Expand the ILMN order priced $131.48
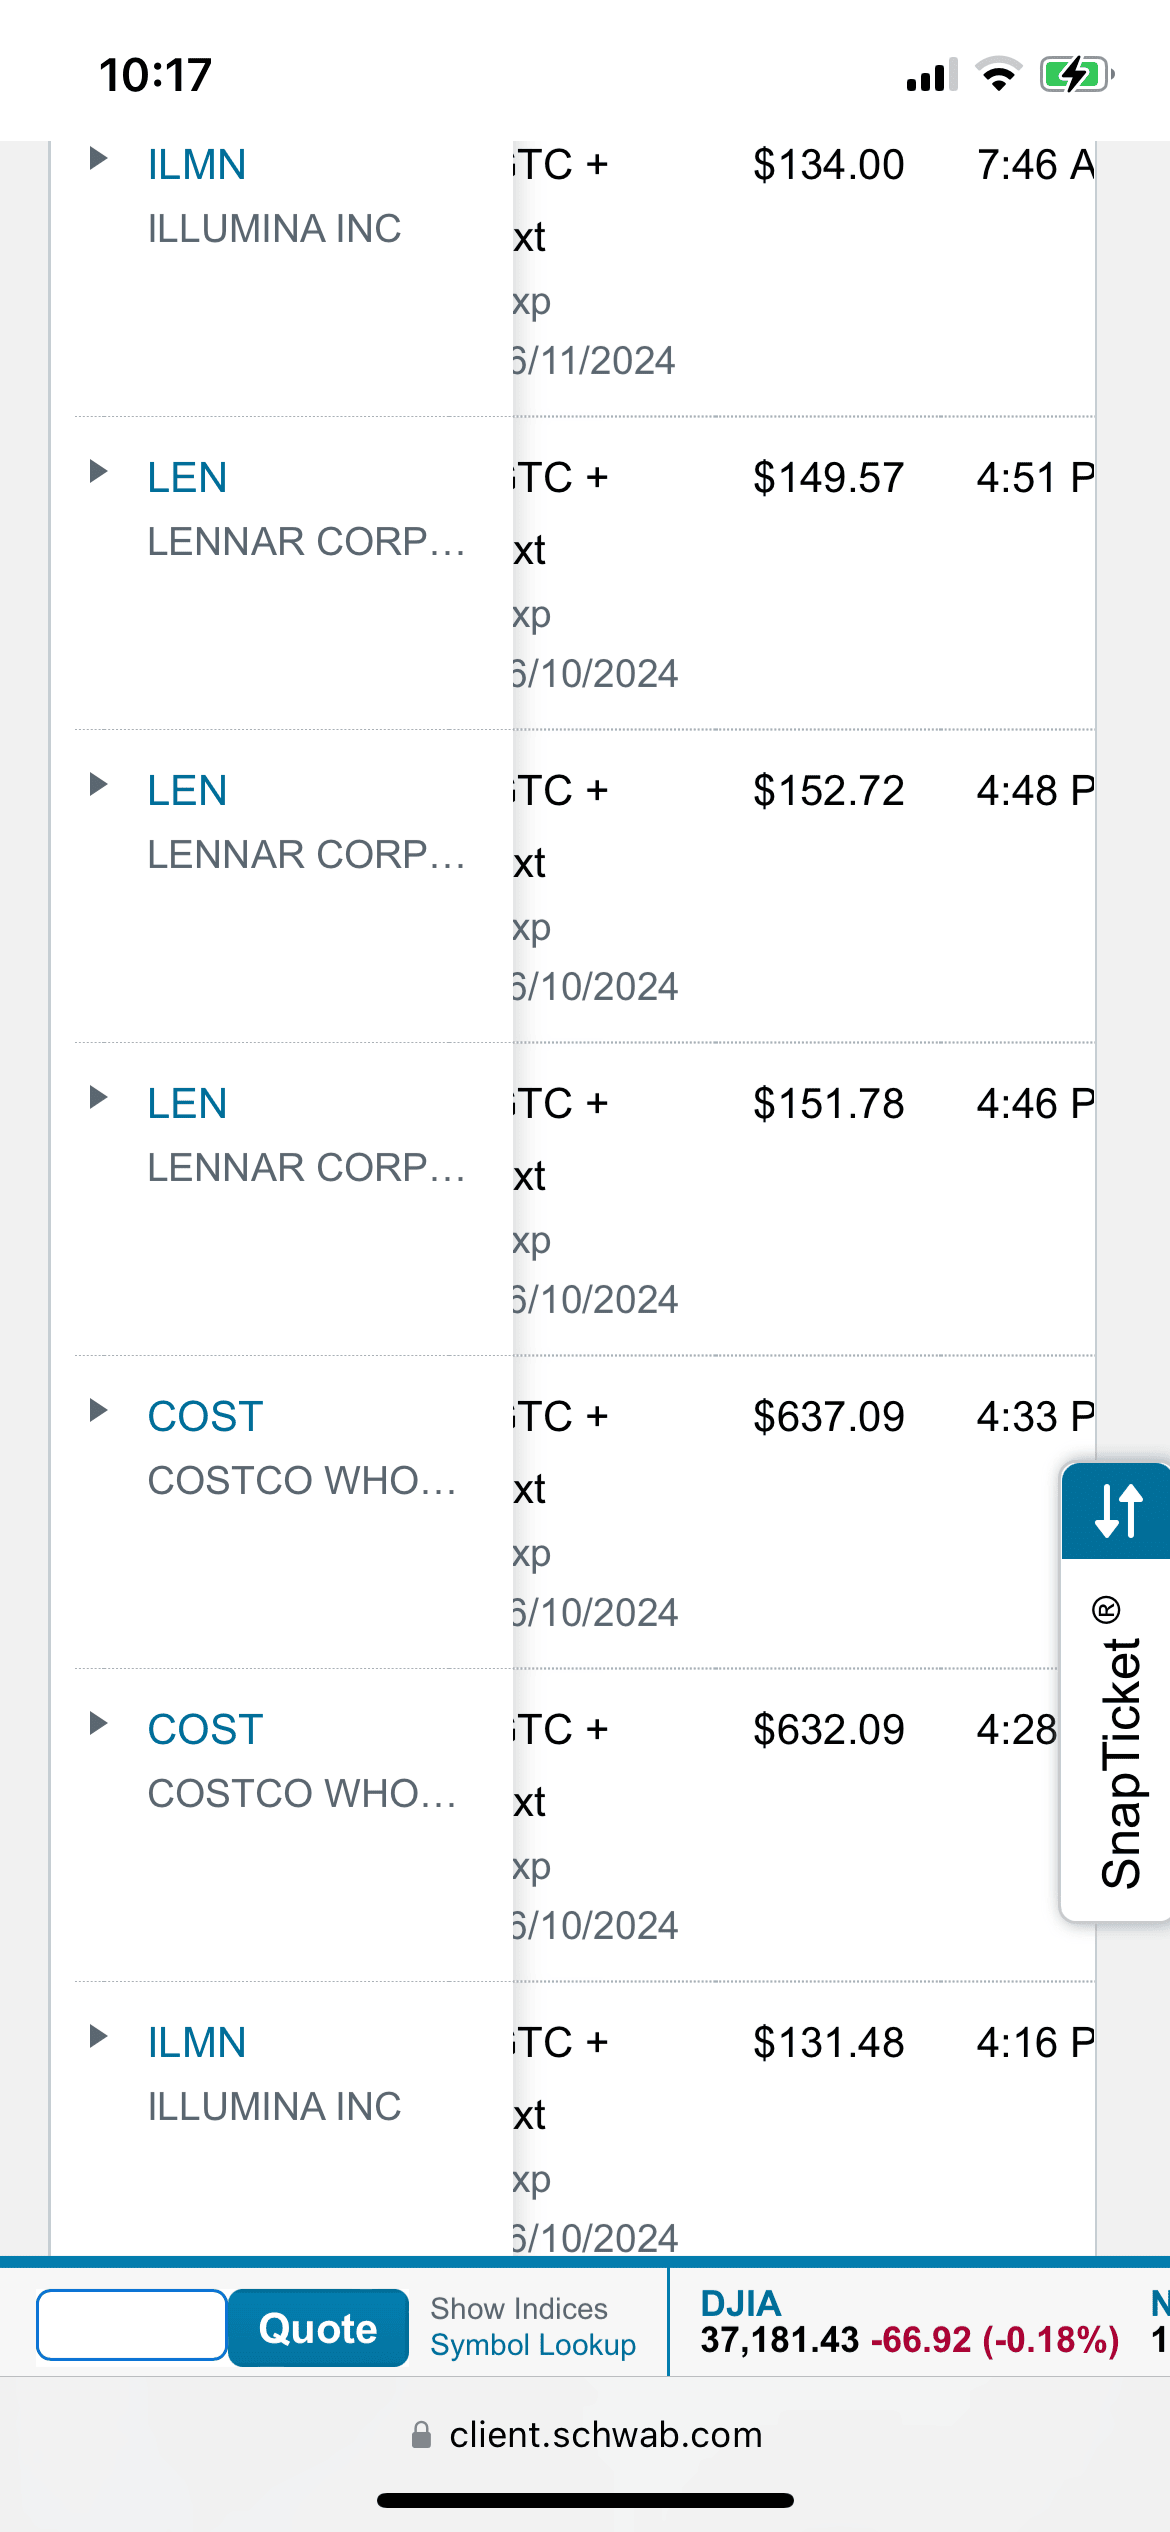The height and width of the screenshot is (2532, 1170). [x=98, y=2036]
